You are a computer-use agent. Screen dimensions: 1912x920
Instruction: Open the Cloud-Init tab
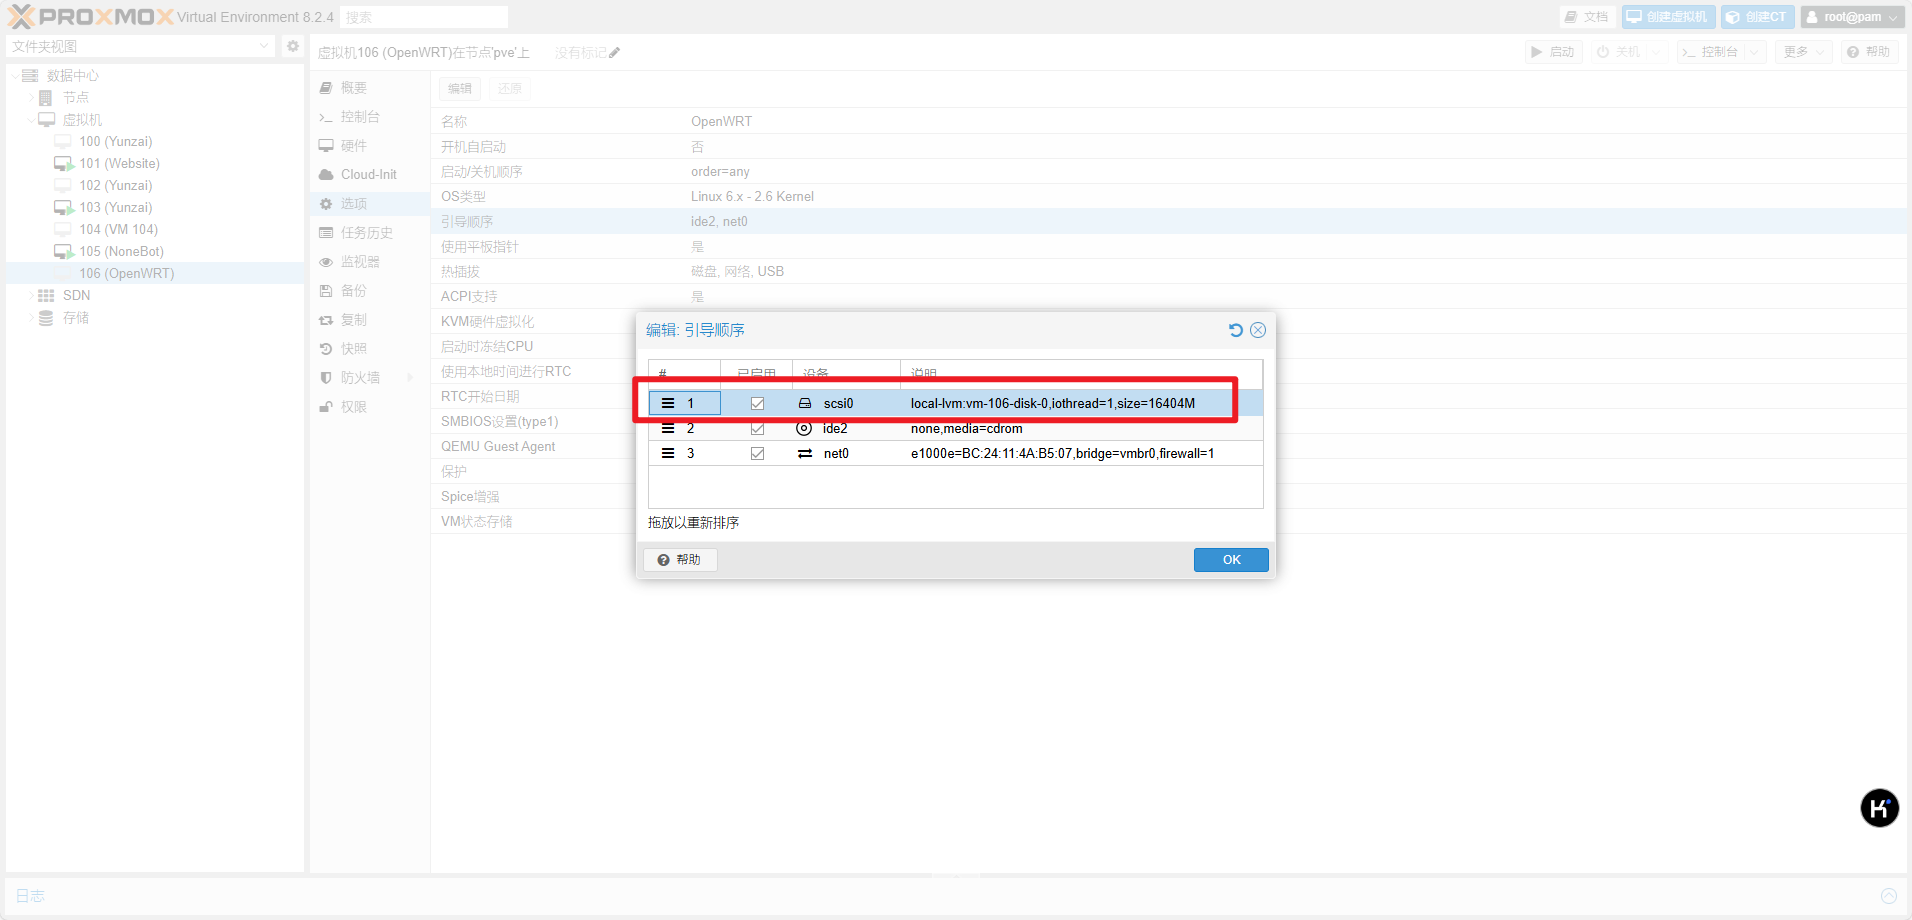370,175
